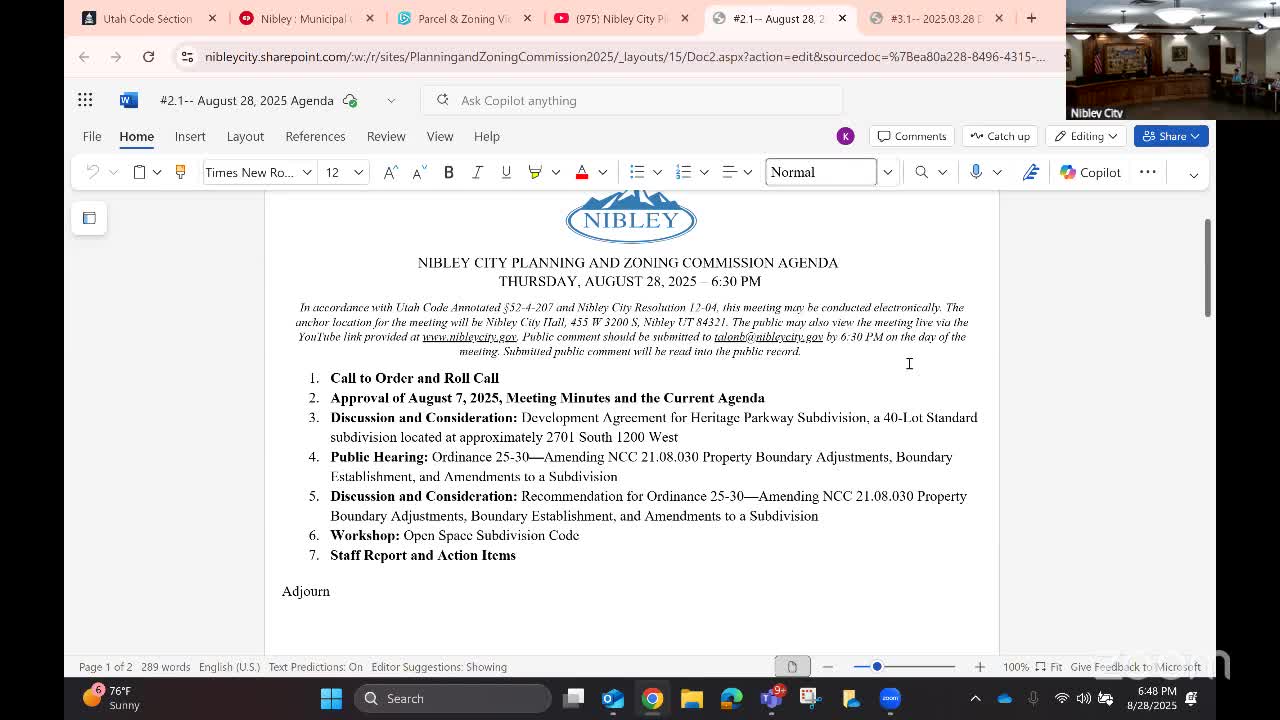
Task: Toggle italic formatting in the ribbon
Action: click(x=477, y=172)
